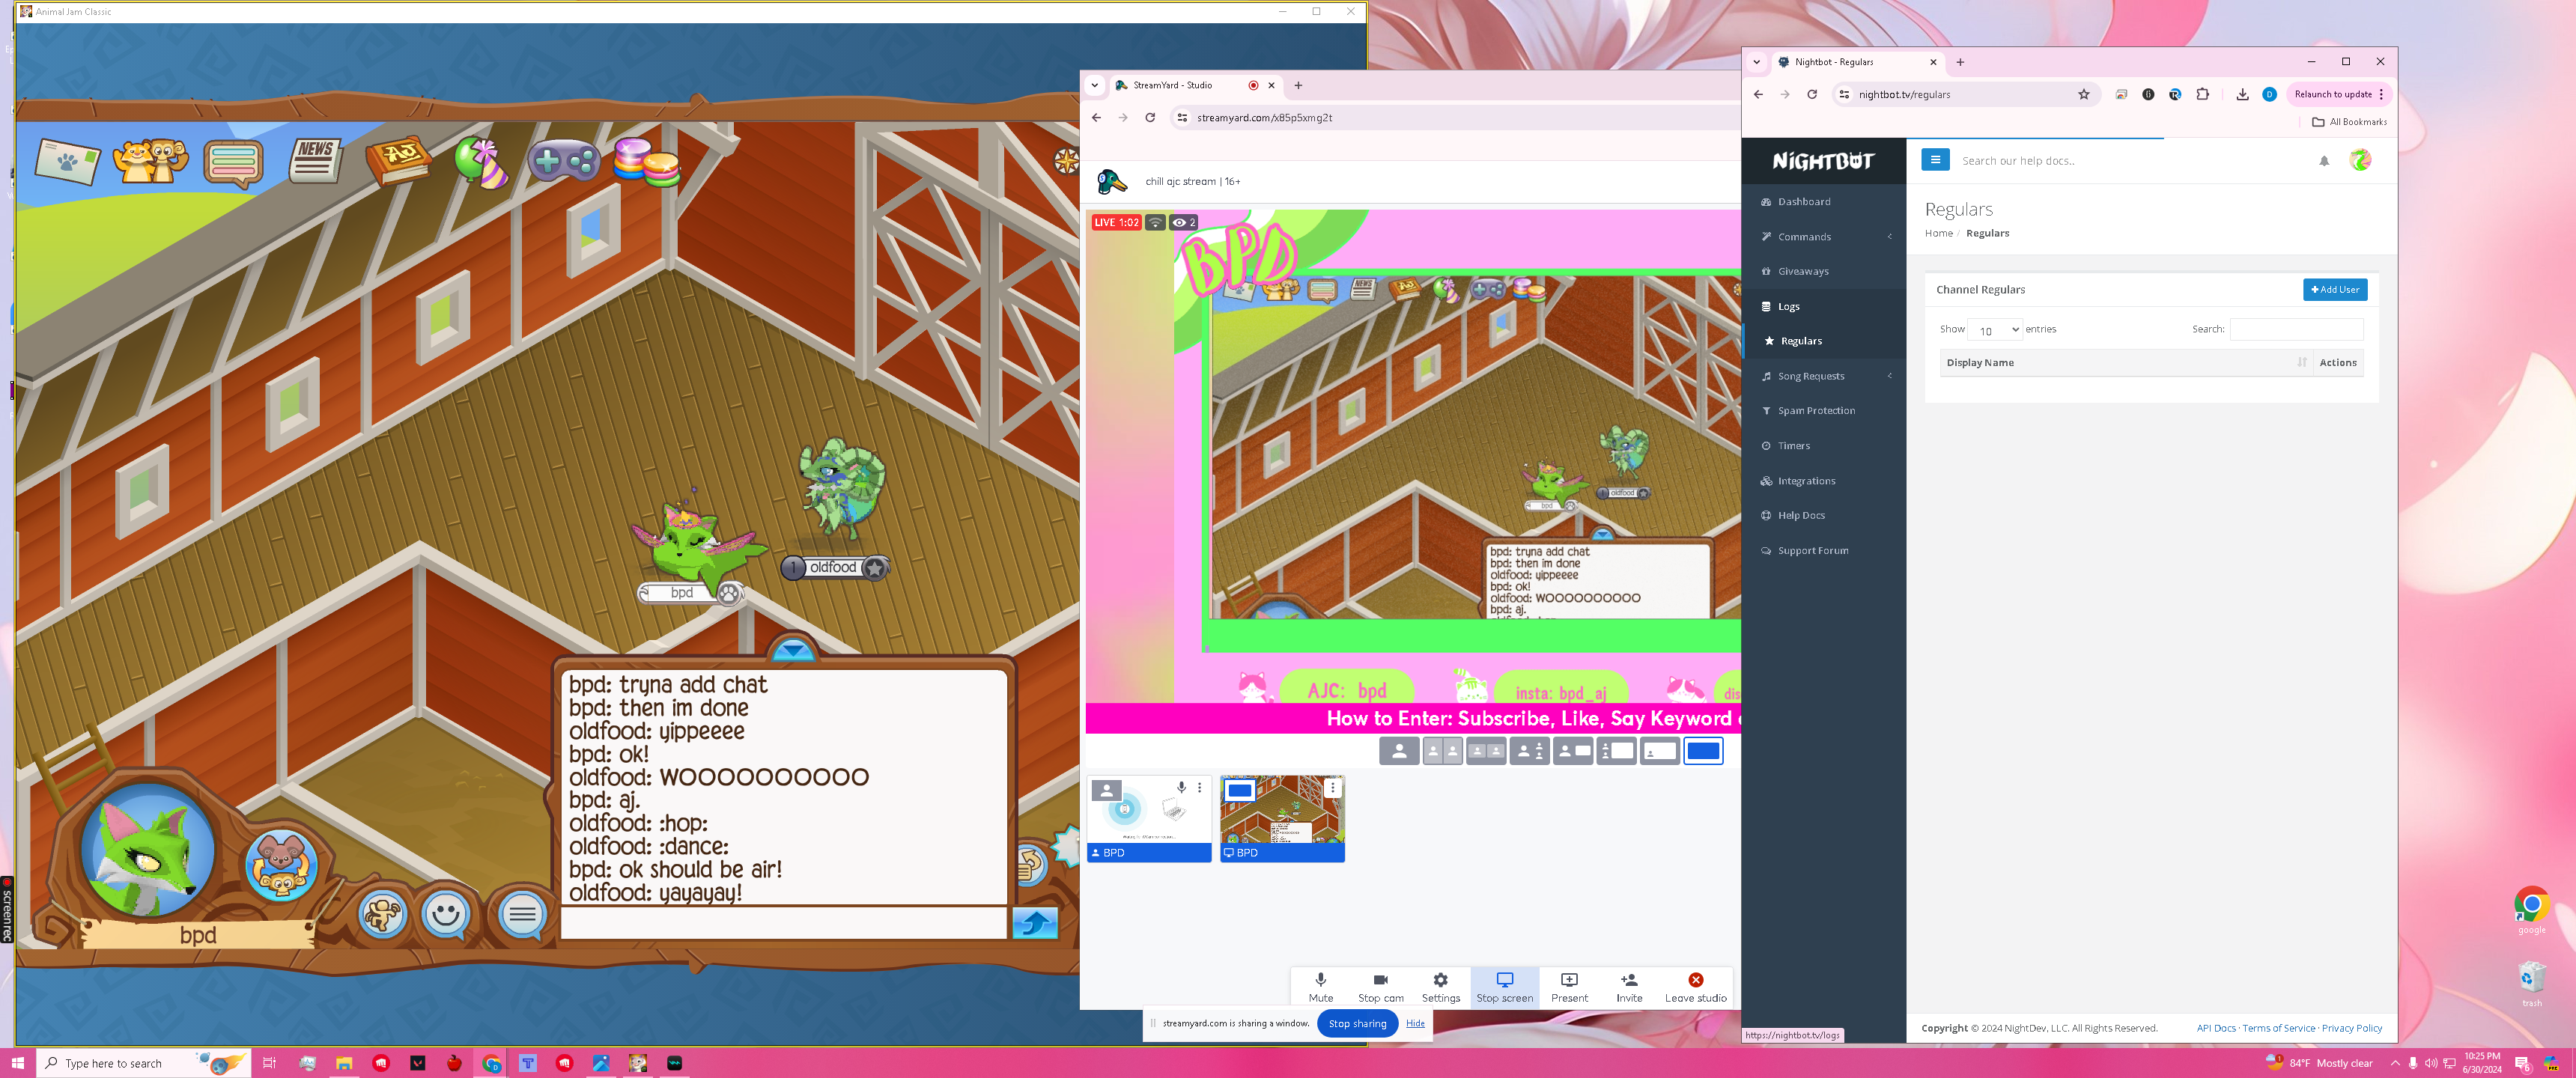Open Logs in Nightbot sidebar

tap(1824, 307)
